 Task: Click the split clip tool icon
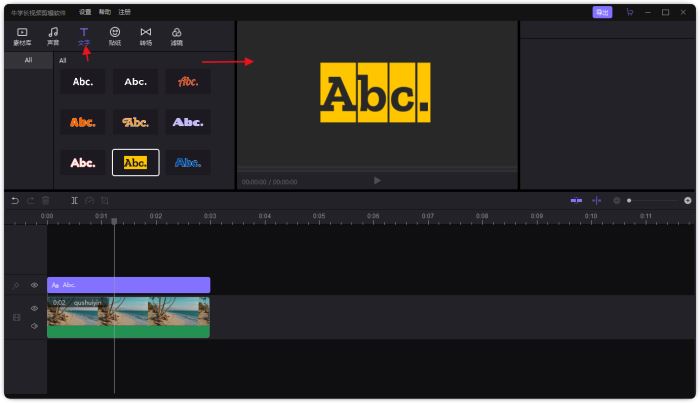pos(75,201)
